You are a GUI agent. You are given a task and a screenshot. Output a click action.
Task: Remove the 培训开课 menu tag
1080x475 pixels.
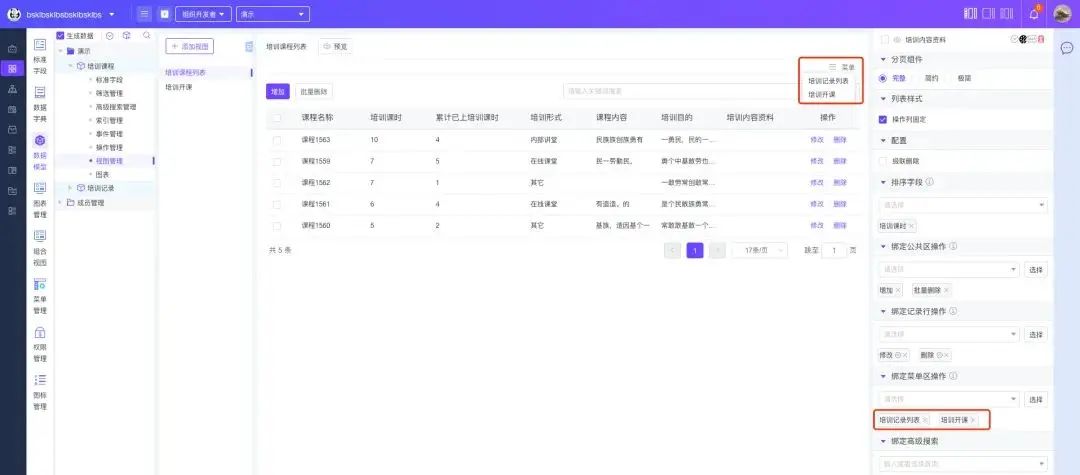pos(973,420)
